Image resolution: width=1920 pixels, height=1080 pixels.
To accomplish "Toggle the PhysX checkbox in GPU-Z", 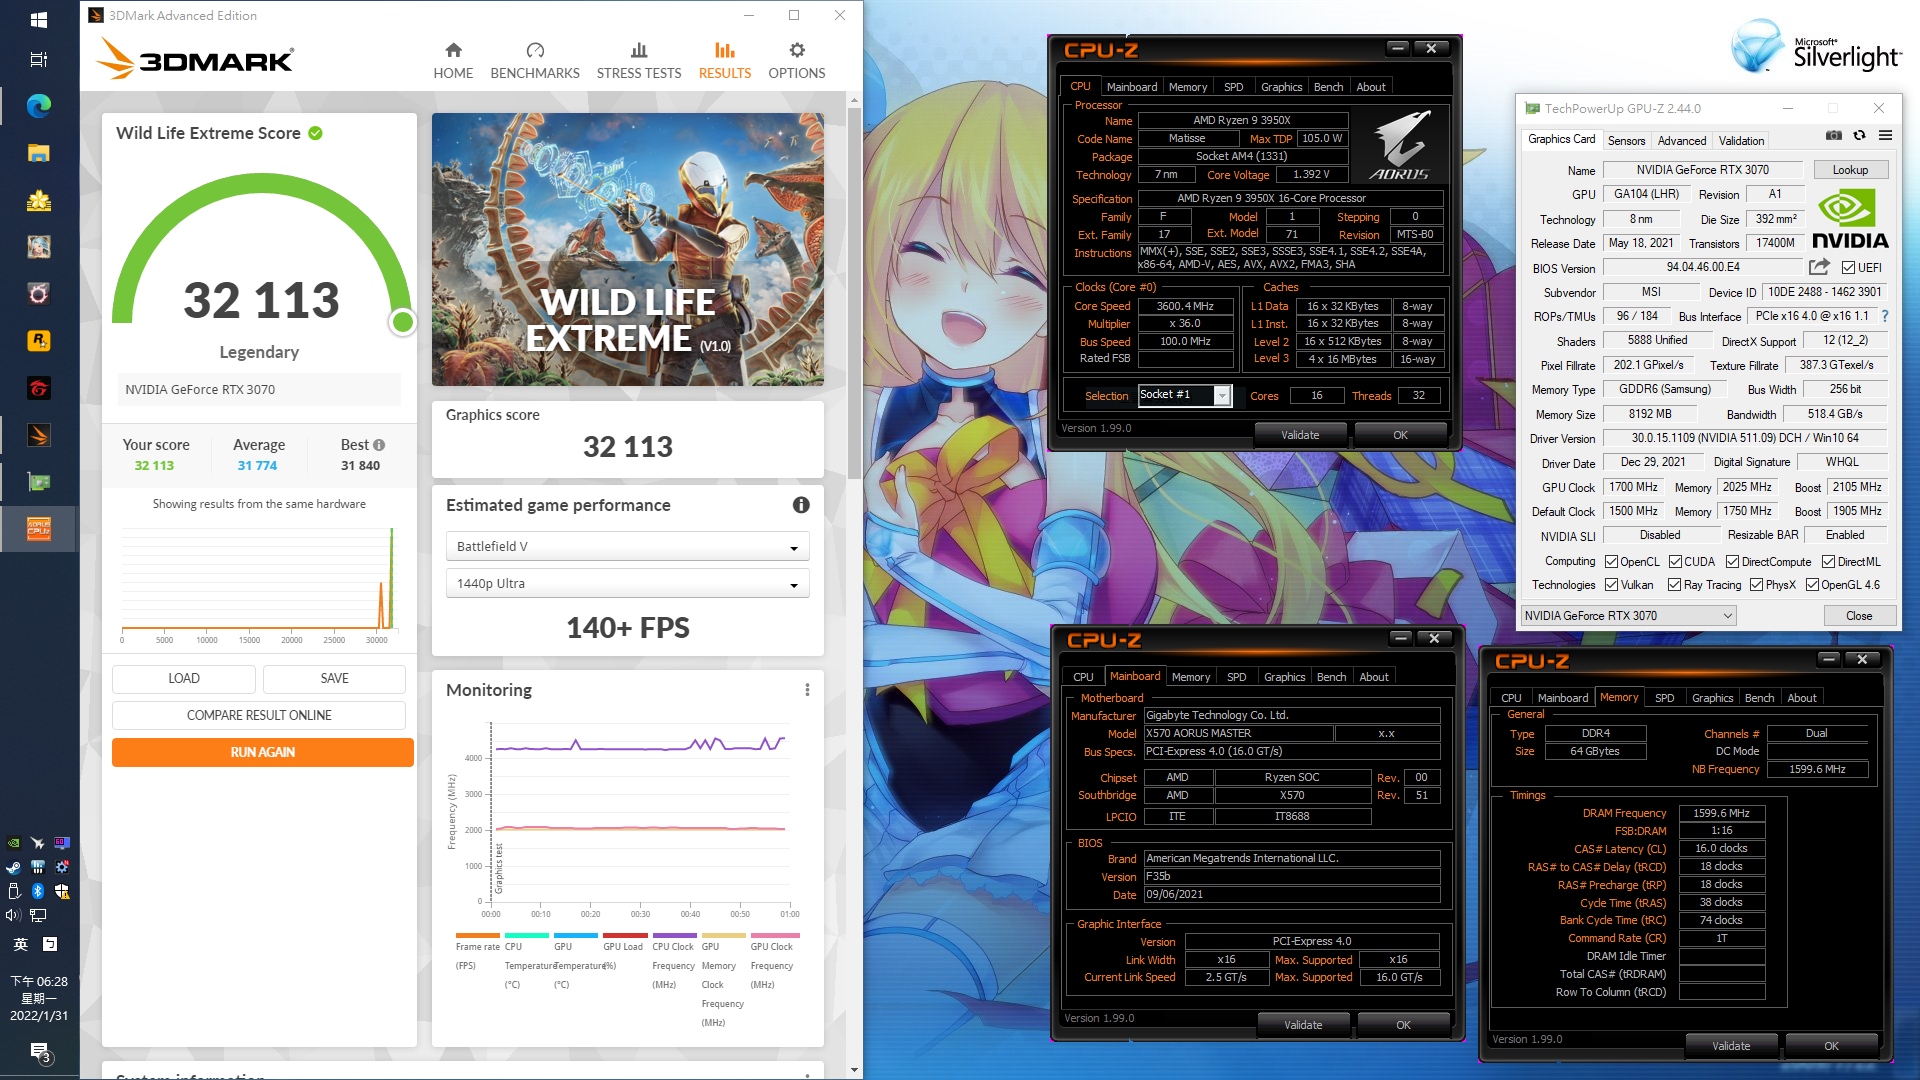I will [1756, 585].
